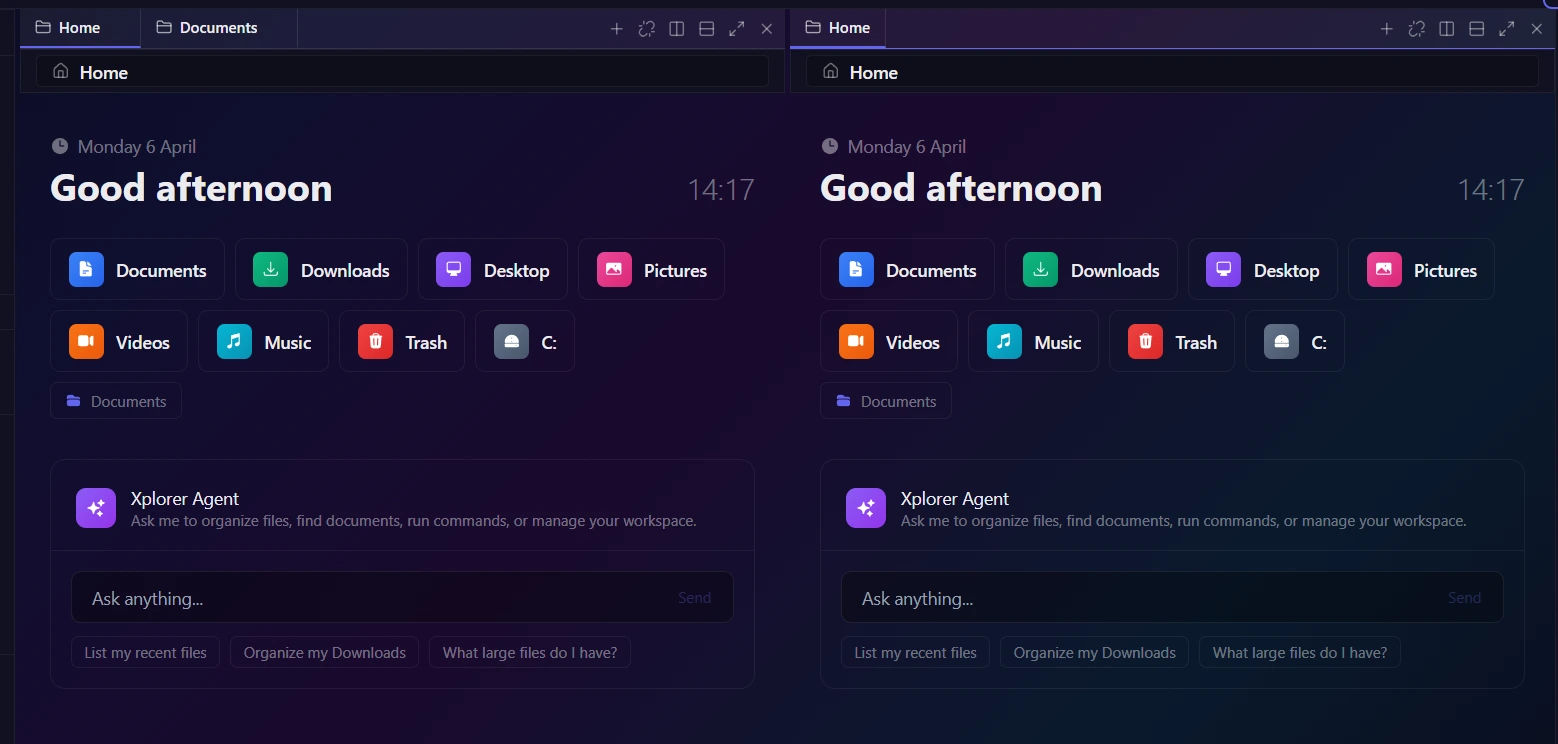Click the Xplorer Agent heading in the right pane

(955, 499)
